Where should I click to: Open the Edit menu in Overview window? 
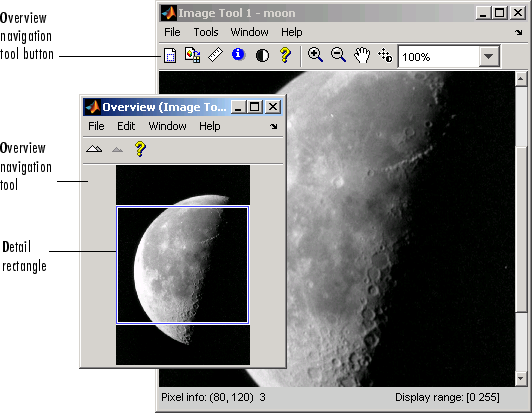(126, 126)
